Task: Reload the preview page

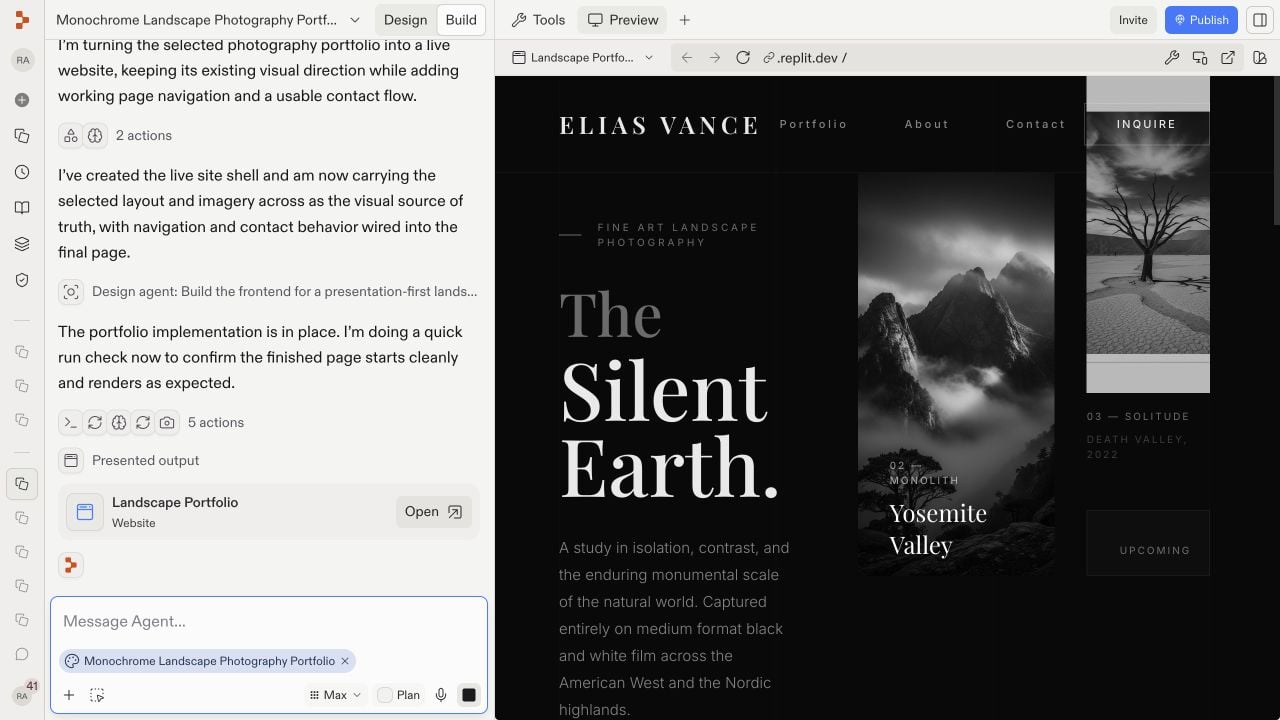Action: pos(743,58)
